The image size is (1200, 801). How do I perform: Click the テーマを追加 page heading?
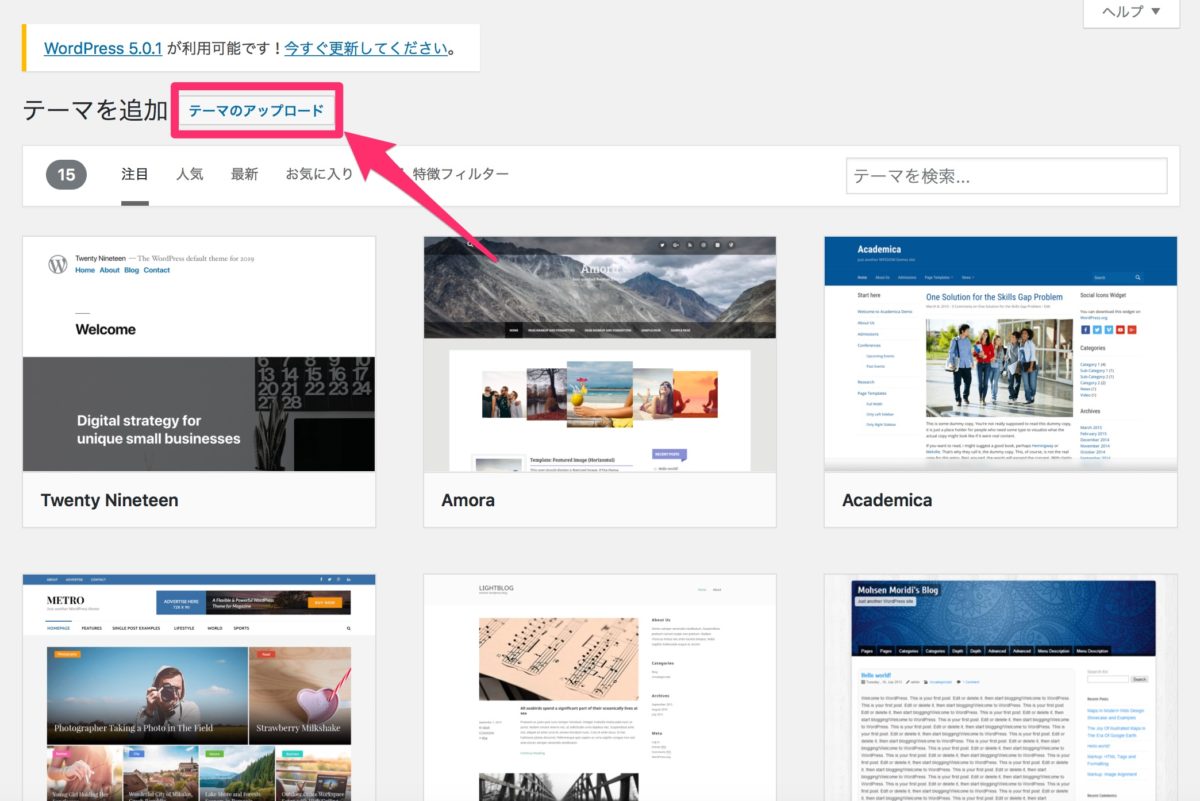click(95, 111)
